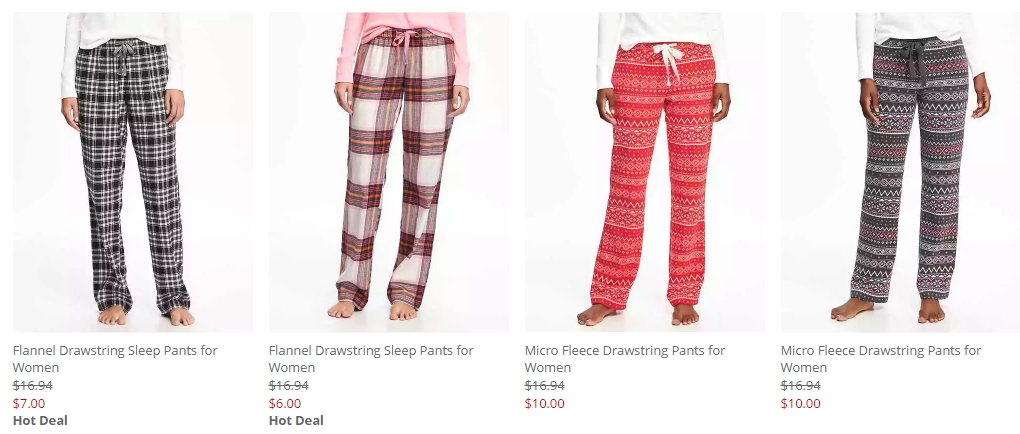This screenshot has height=434, width=1020.
Task: Select the $7.00 sale price
Action: point(29,403)
